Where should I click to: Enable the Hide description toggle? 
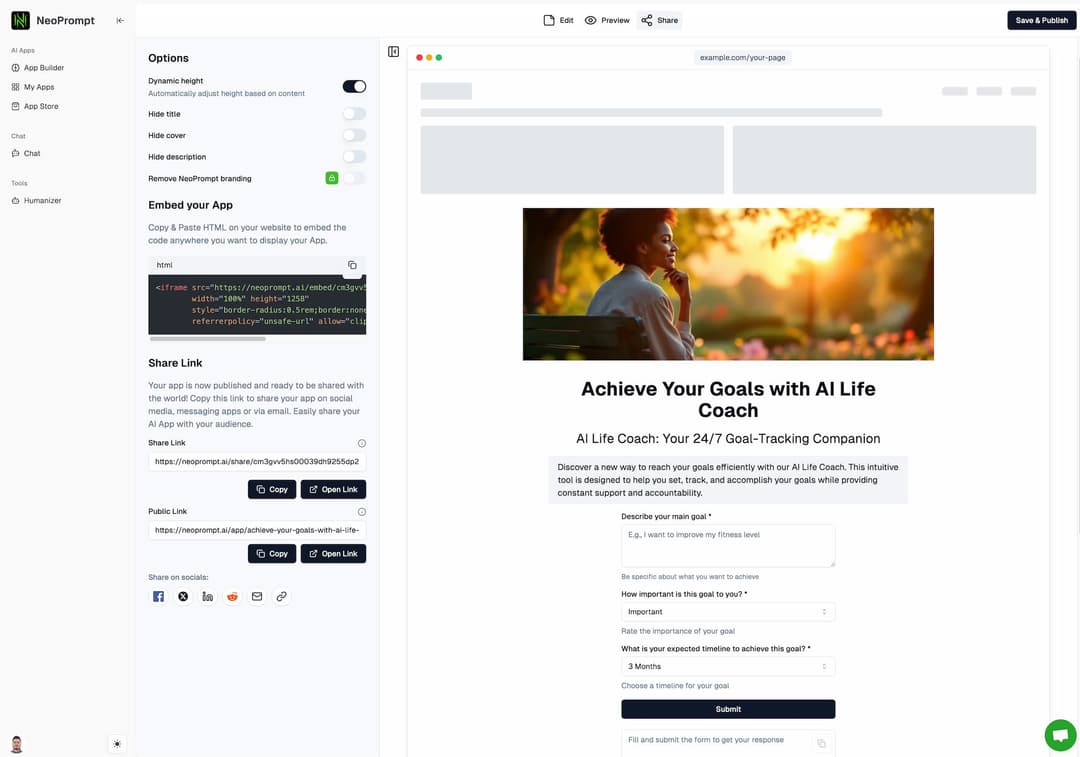[354, 156]
